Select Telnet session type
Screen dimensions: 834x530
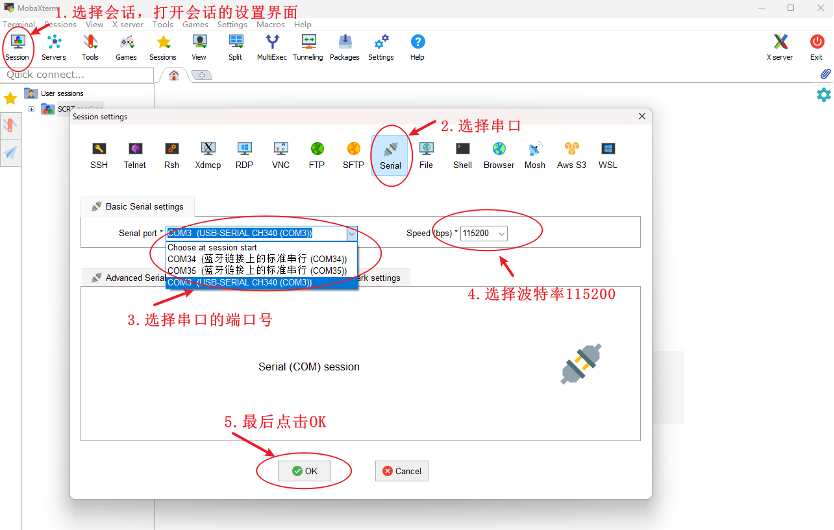[x=135, y=155]
